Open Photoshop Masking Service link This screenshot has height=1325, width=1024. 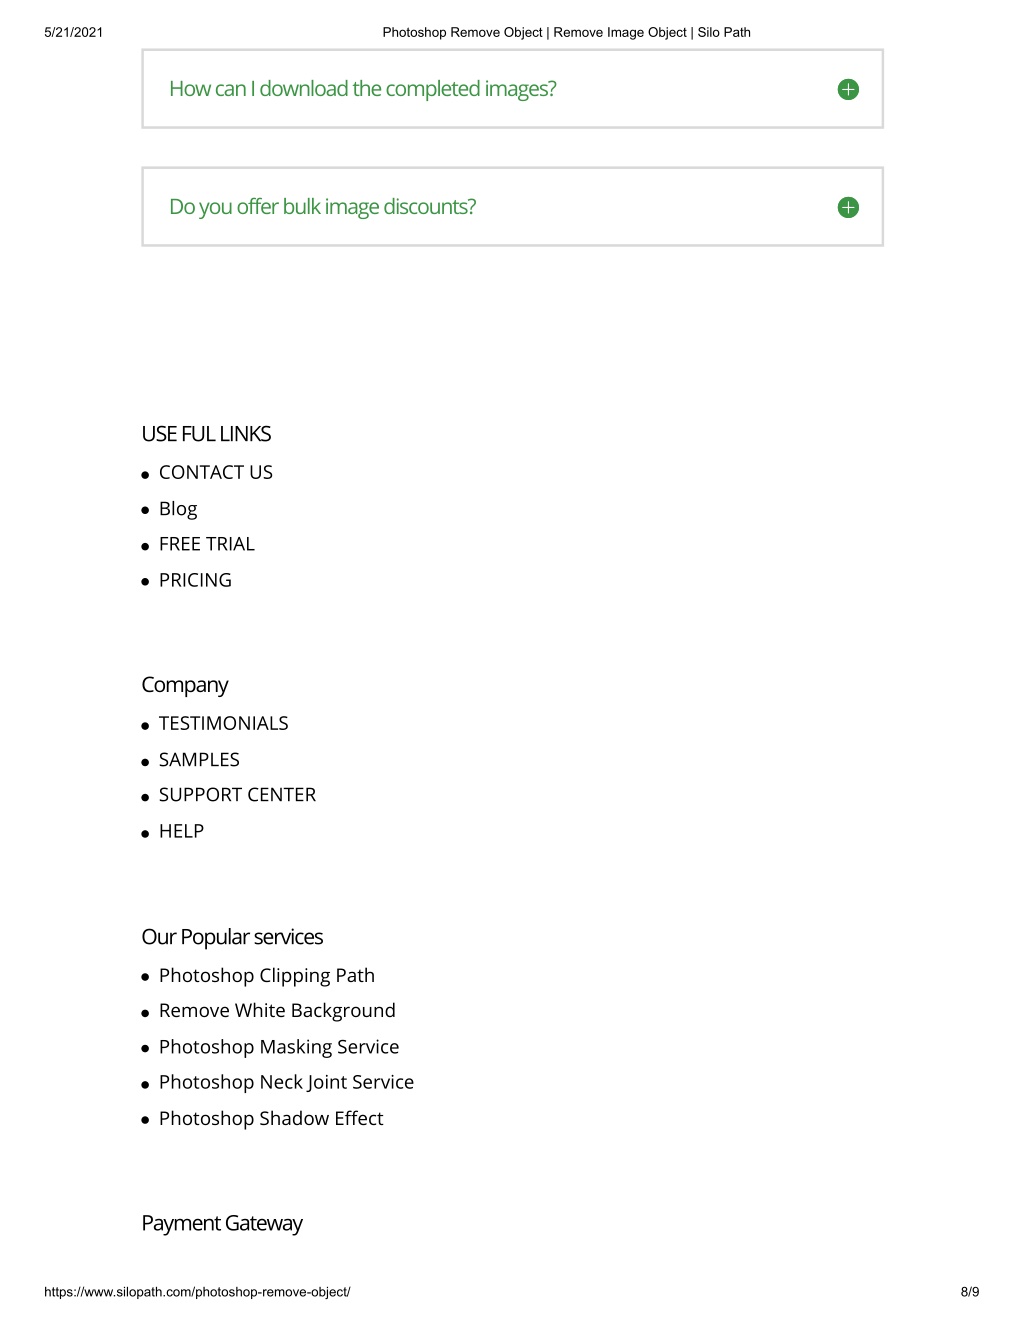click(x=279, y=1047)
